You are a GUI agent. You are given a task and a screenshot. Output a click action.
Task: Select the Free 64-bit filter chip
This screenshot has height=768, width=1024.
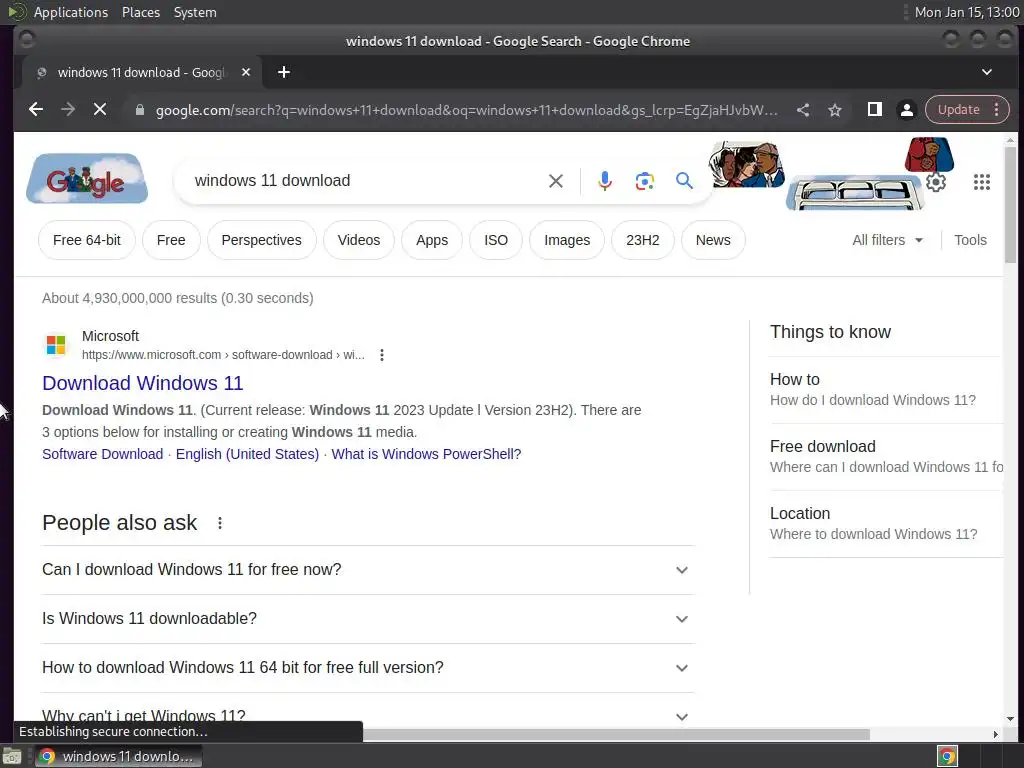(87, 240)
